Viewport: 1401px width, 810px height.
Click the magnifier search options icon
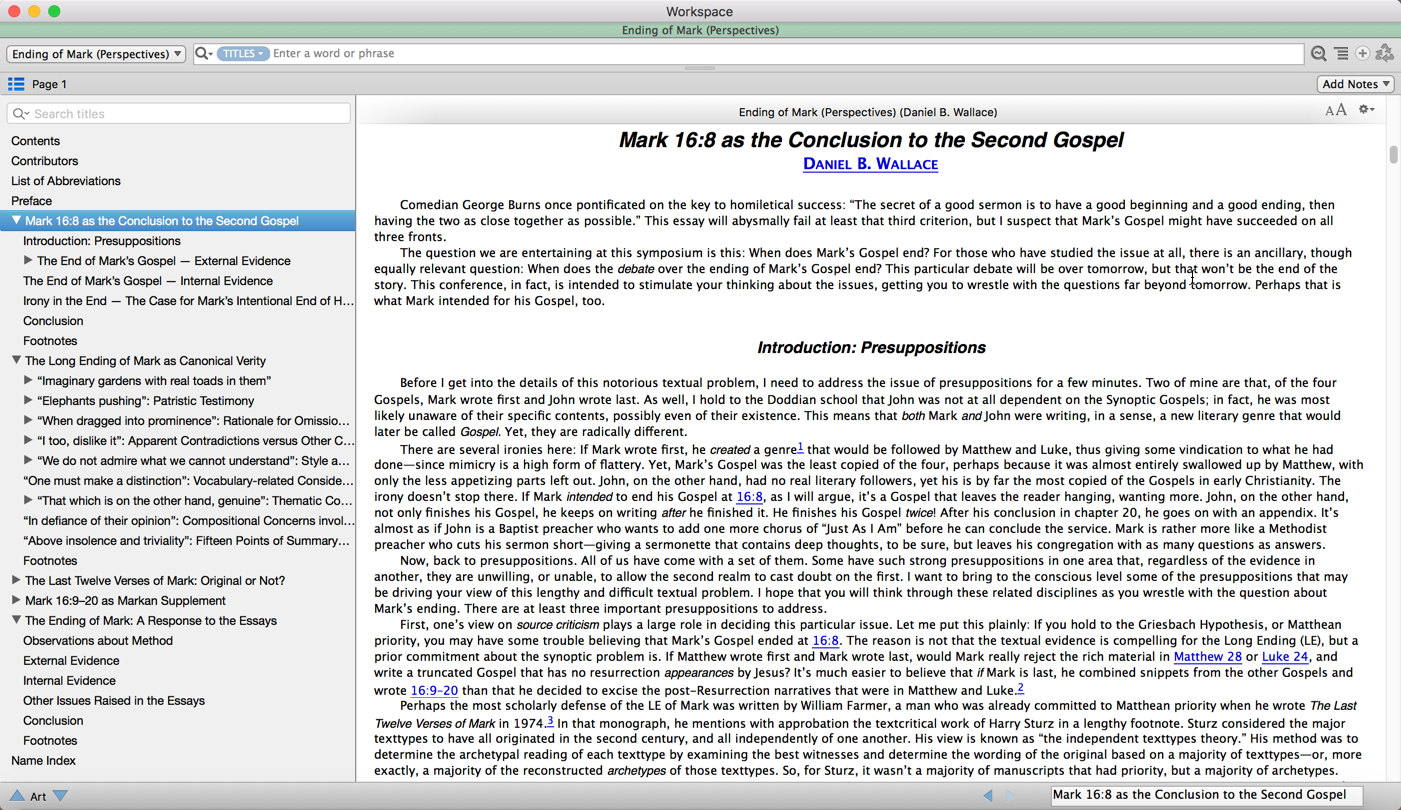click(x=203, y=54)
